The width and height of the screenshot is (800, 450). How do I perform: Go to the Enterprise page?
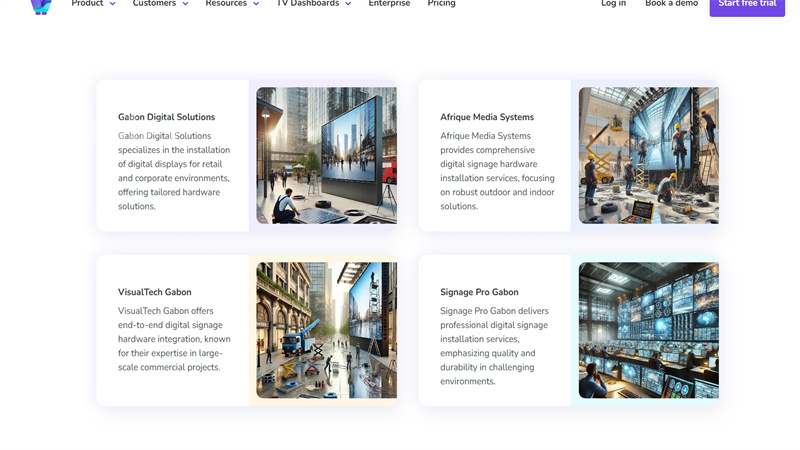tap(389, 4)
